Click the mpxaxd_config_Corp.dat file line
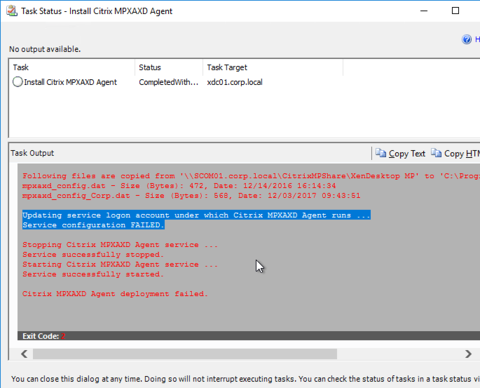 pos(191,195)
